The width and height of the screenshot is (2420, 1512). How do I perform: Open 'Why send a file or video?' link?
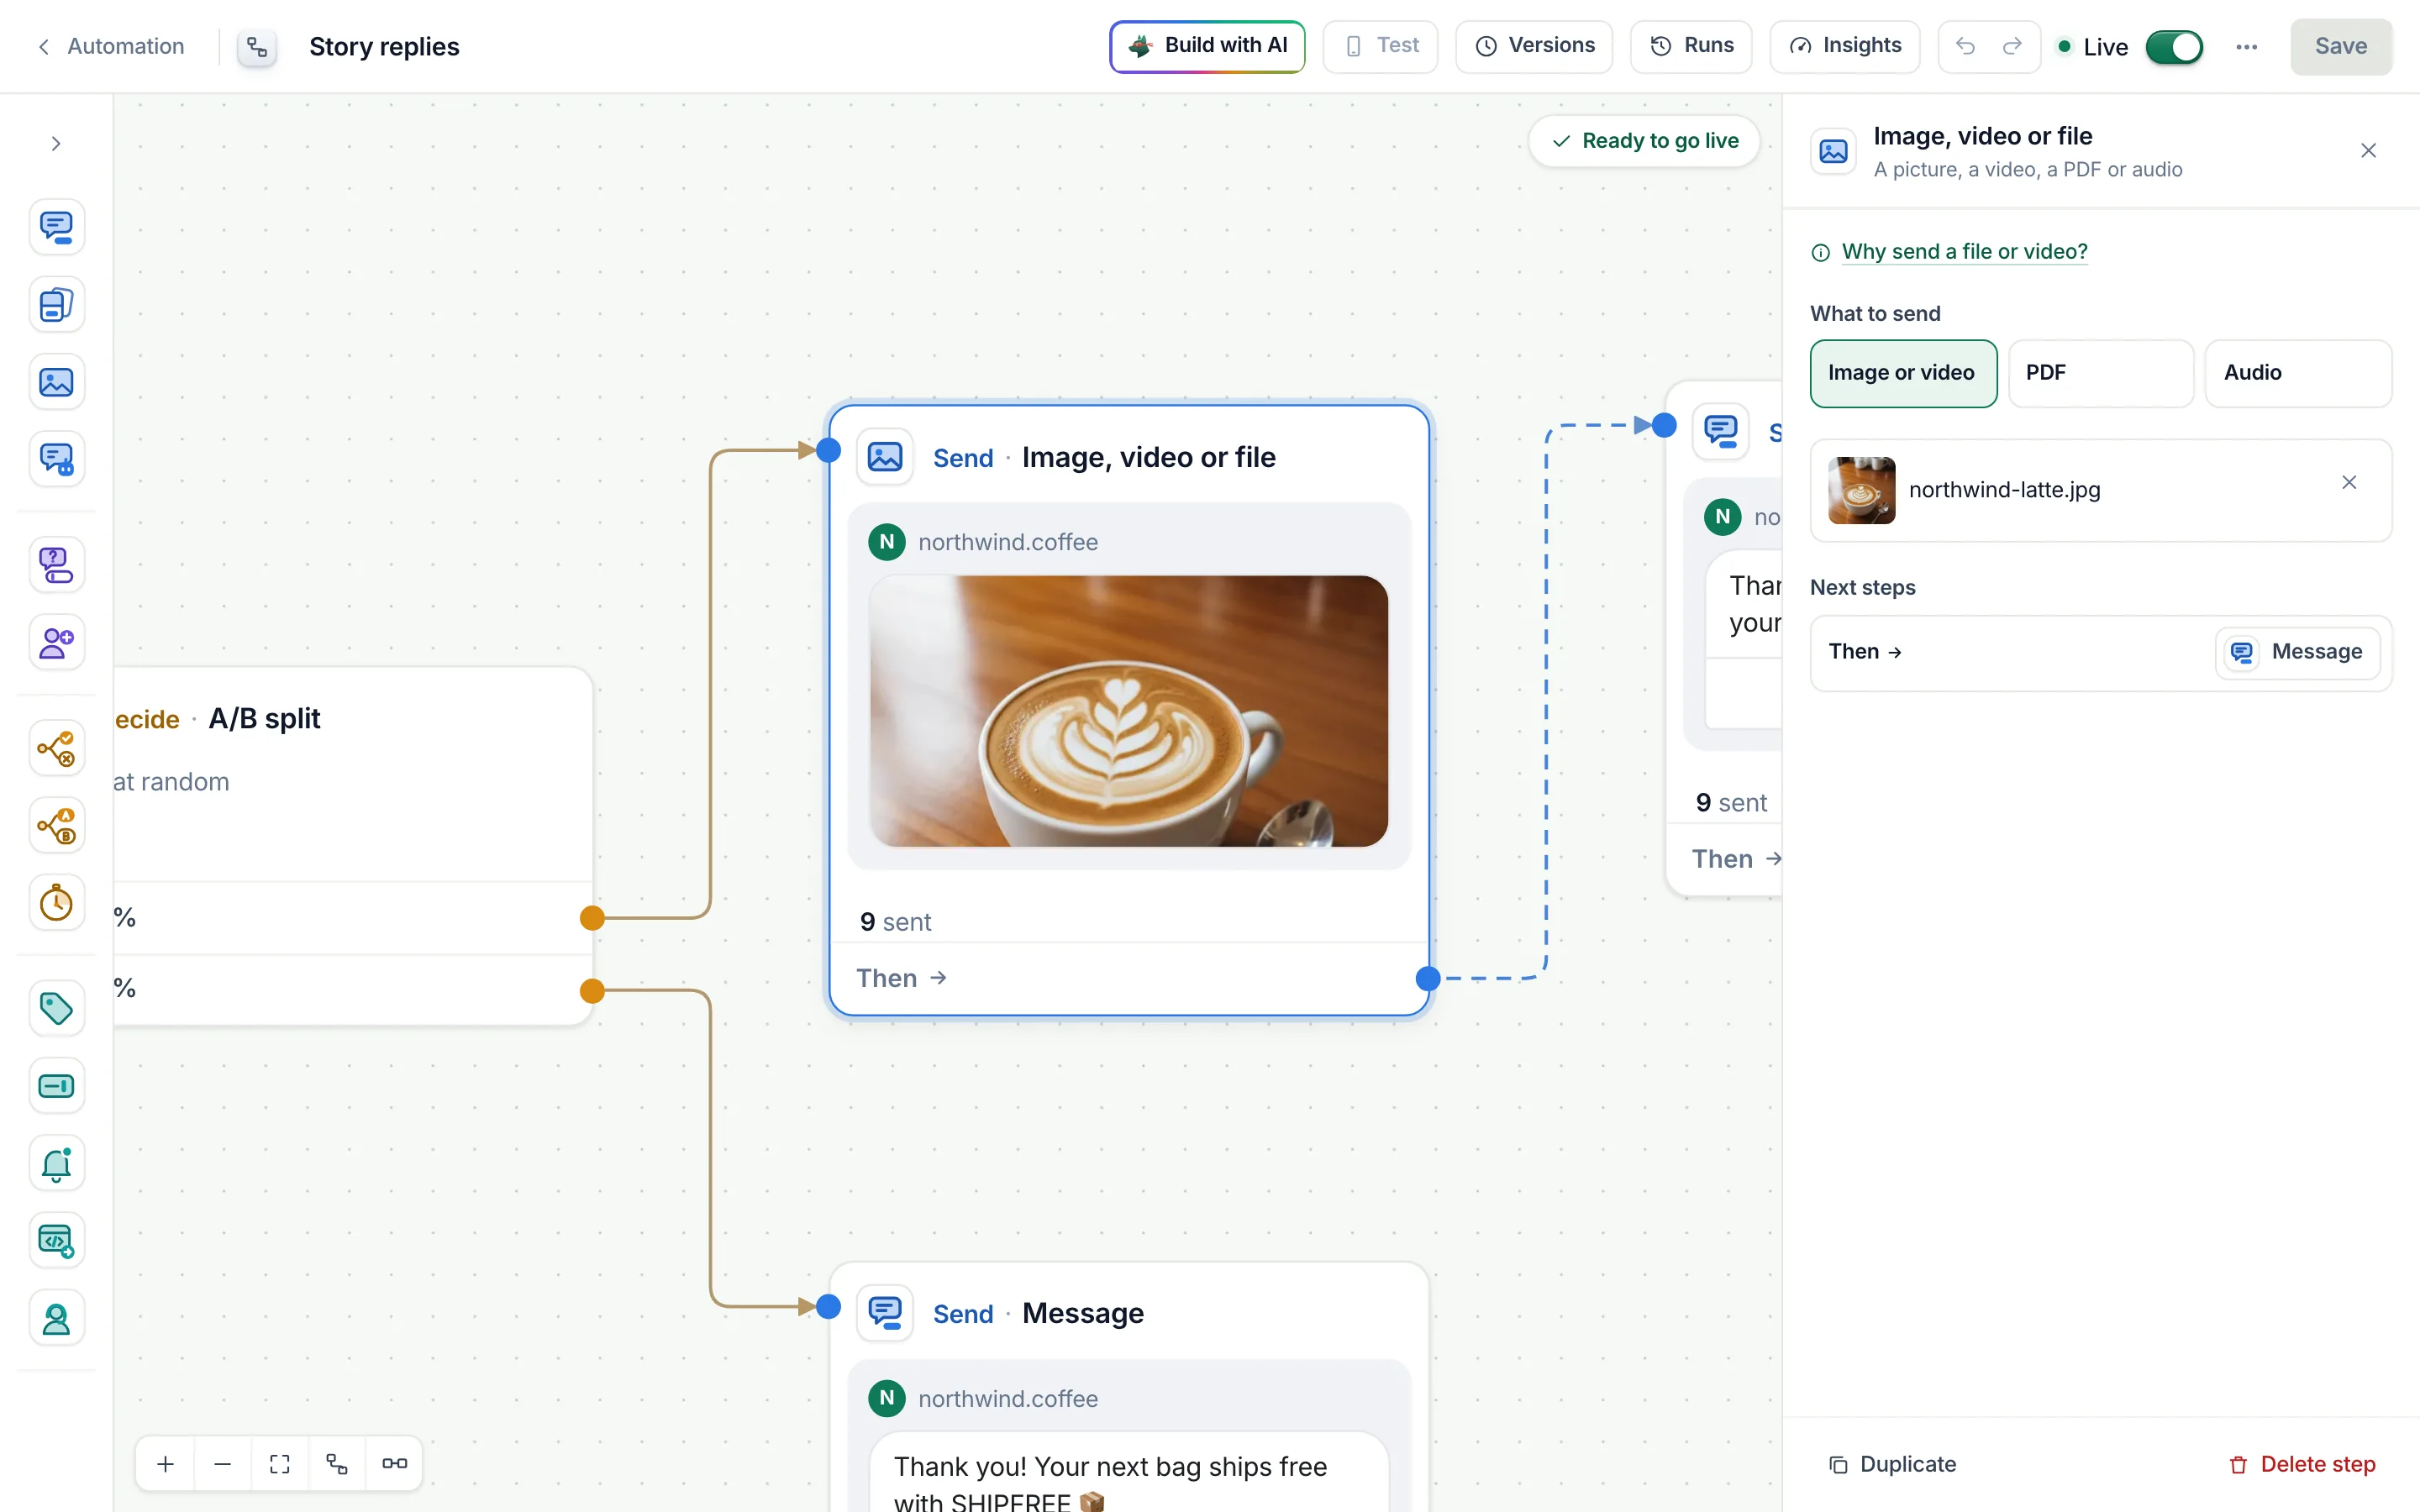1964,252
